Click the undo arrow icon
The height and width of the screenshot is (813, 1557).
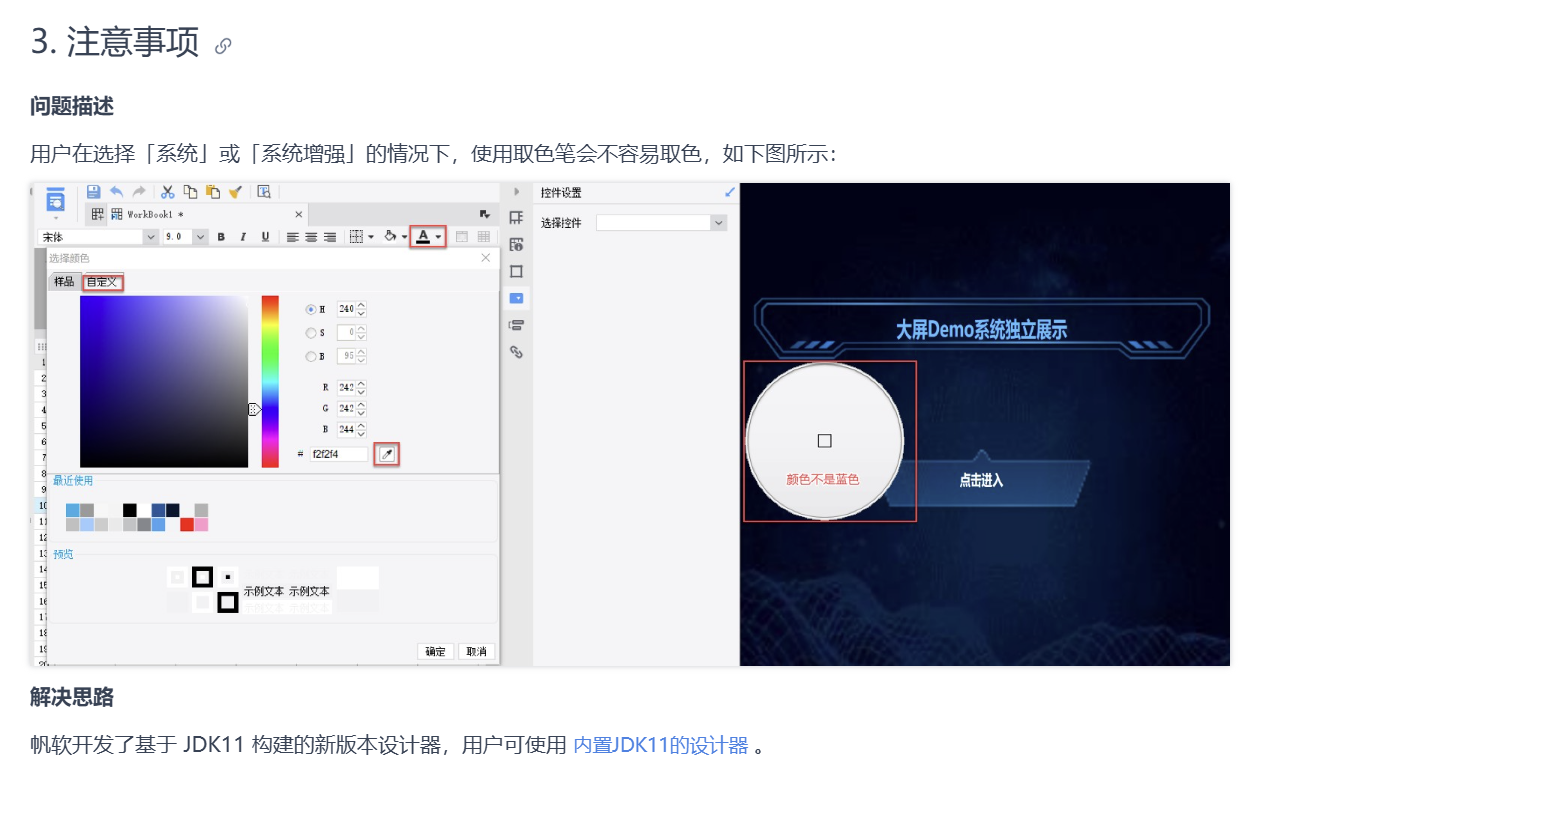116,192
